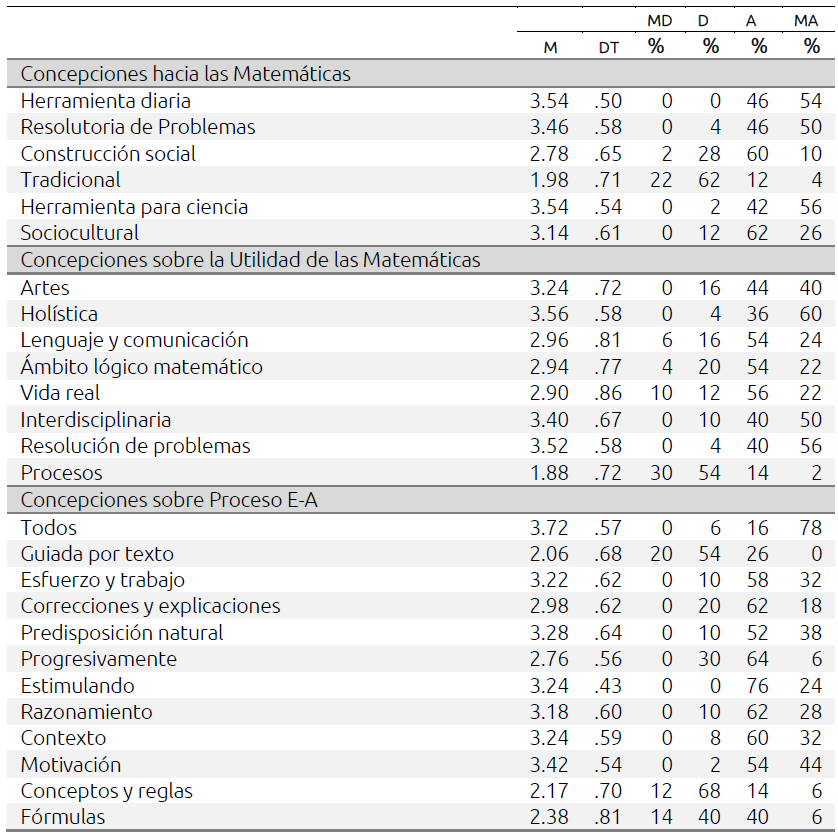Click the 'Conceptos y reglas' row label
Screen dimensions: 838x834
coord(107,791)
